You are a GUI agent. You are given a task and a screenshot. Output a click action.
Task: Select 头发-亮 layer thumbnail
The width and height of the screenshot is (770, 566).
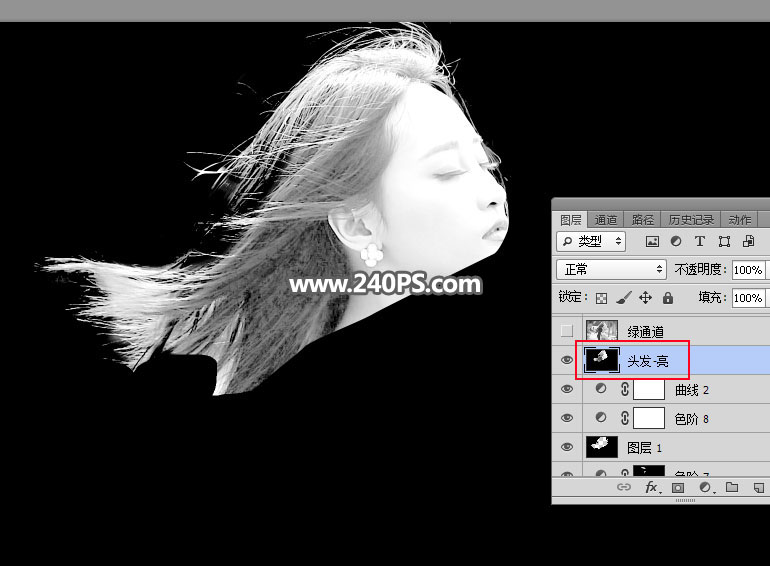tap(602, 360)
